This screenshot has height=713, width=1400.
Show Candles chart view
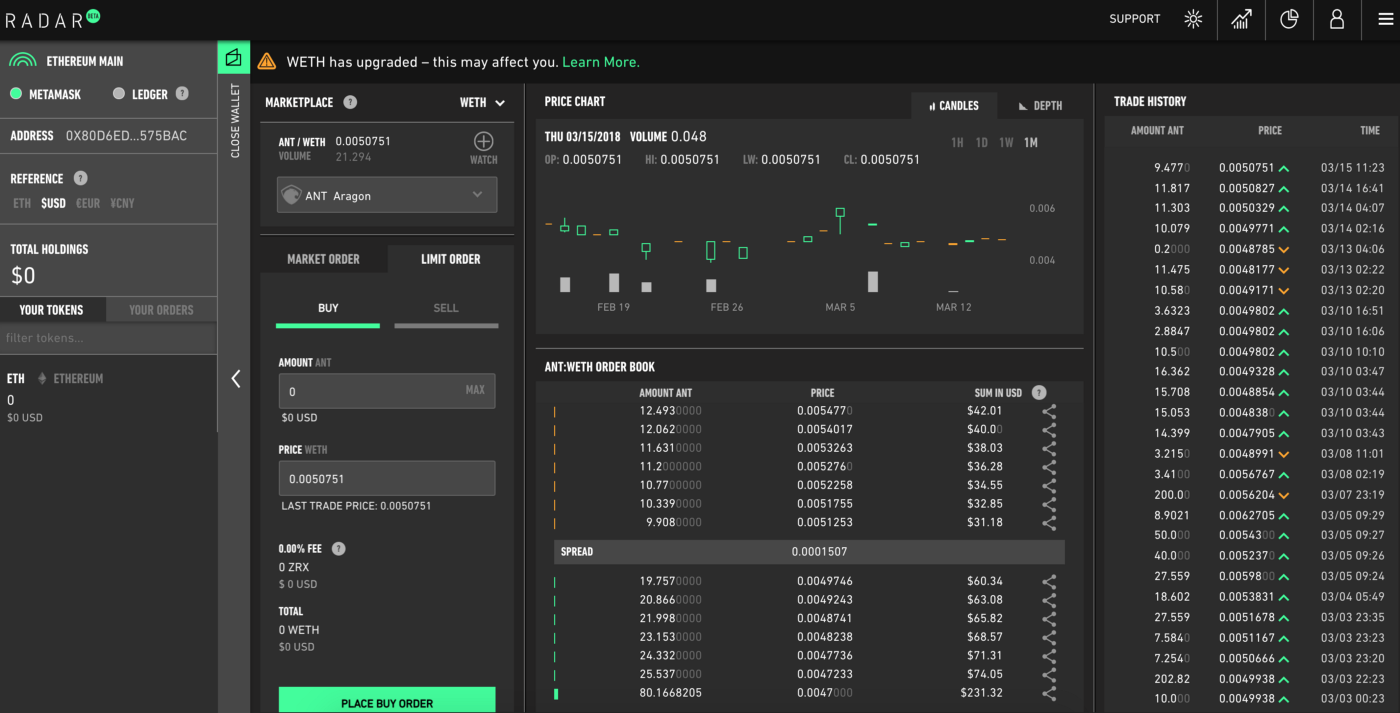pos(954,105)
